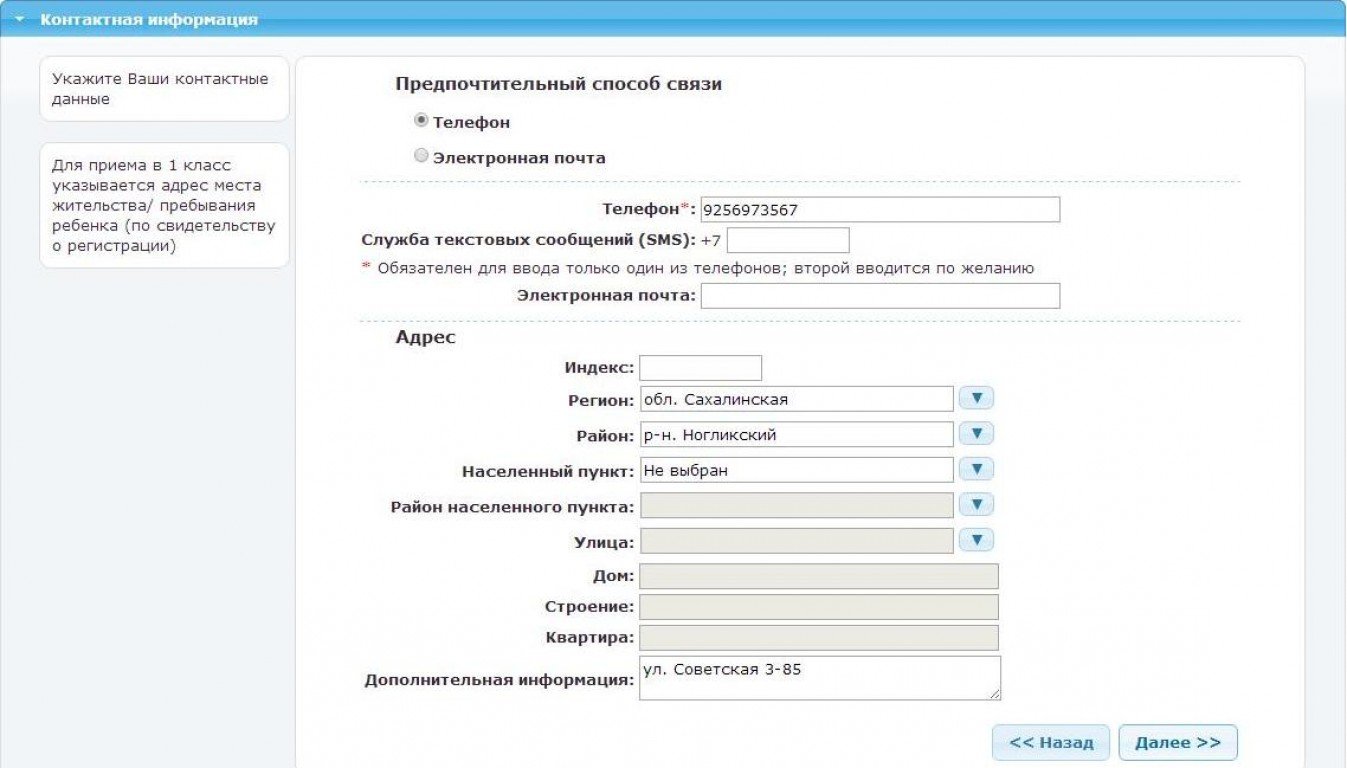Viewport: 1347px width, 768px height.
Task: Click the Далее >> button
Action: point(1177,743)
